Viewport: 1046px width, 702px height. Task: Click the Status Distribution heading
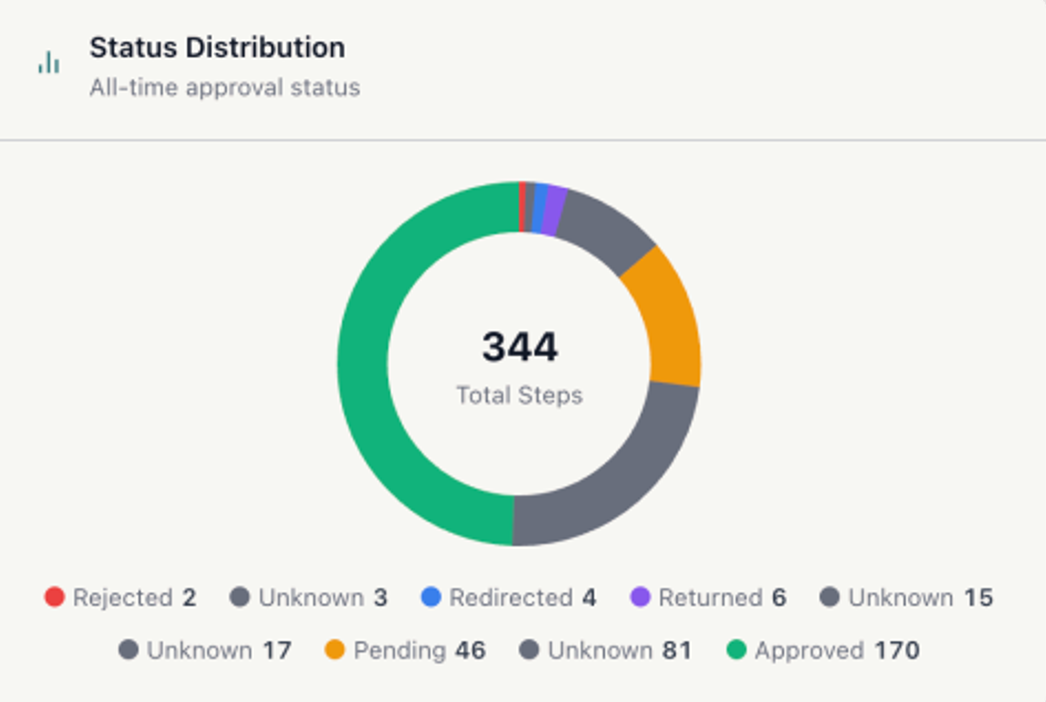[x=217, y=47]
